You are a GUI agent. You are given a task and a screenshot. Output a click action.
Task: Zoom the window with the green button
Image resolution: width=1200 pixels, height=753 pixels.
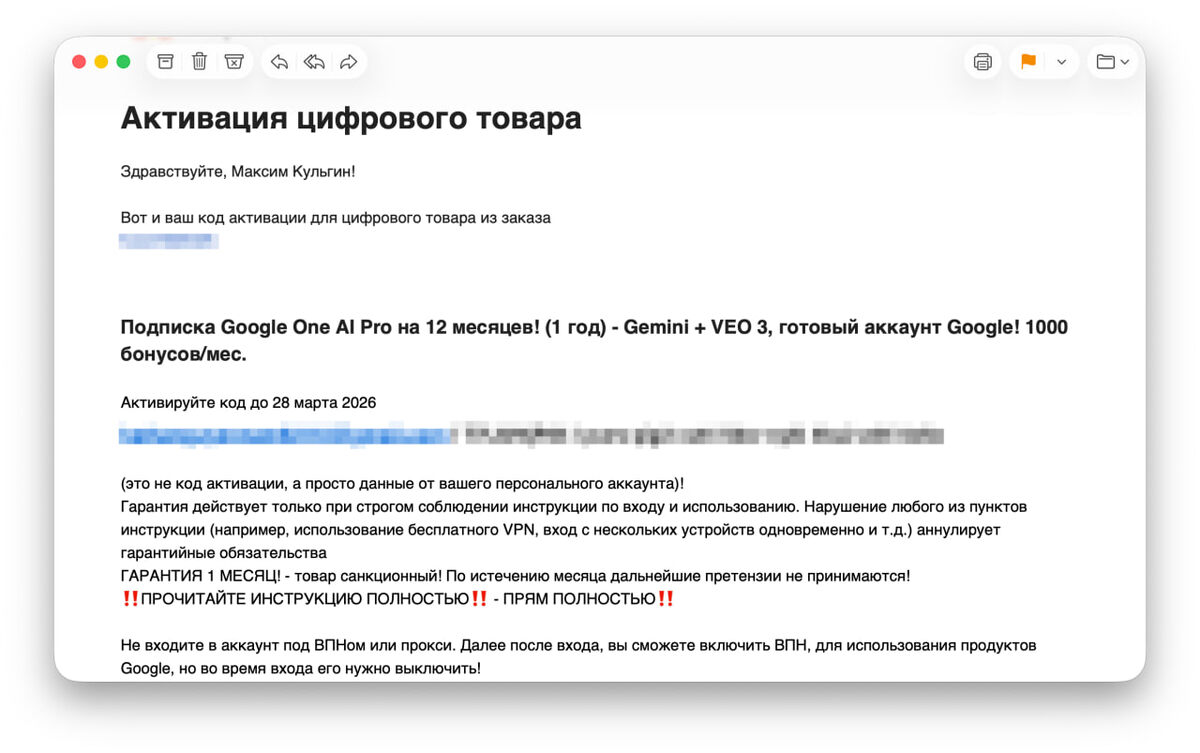(x=123, y=62)
